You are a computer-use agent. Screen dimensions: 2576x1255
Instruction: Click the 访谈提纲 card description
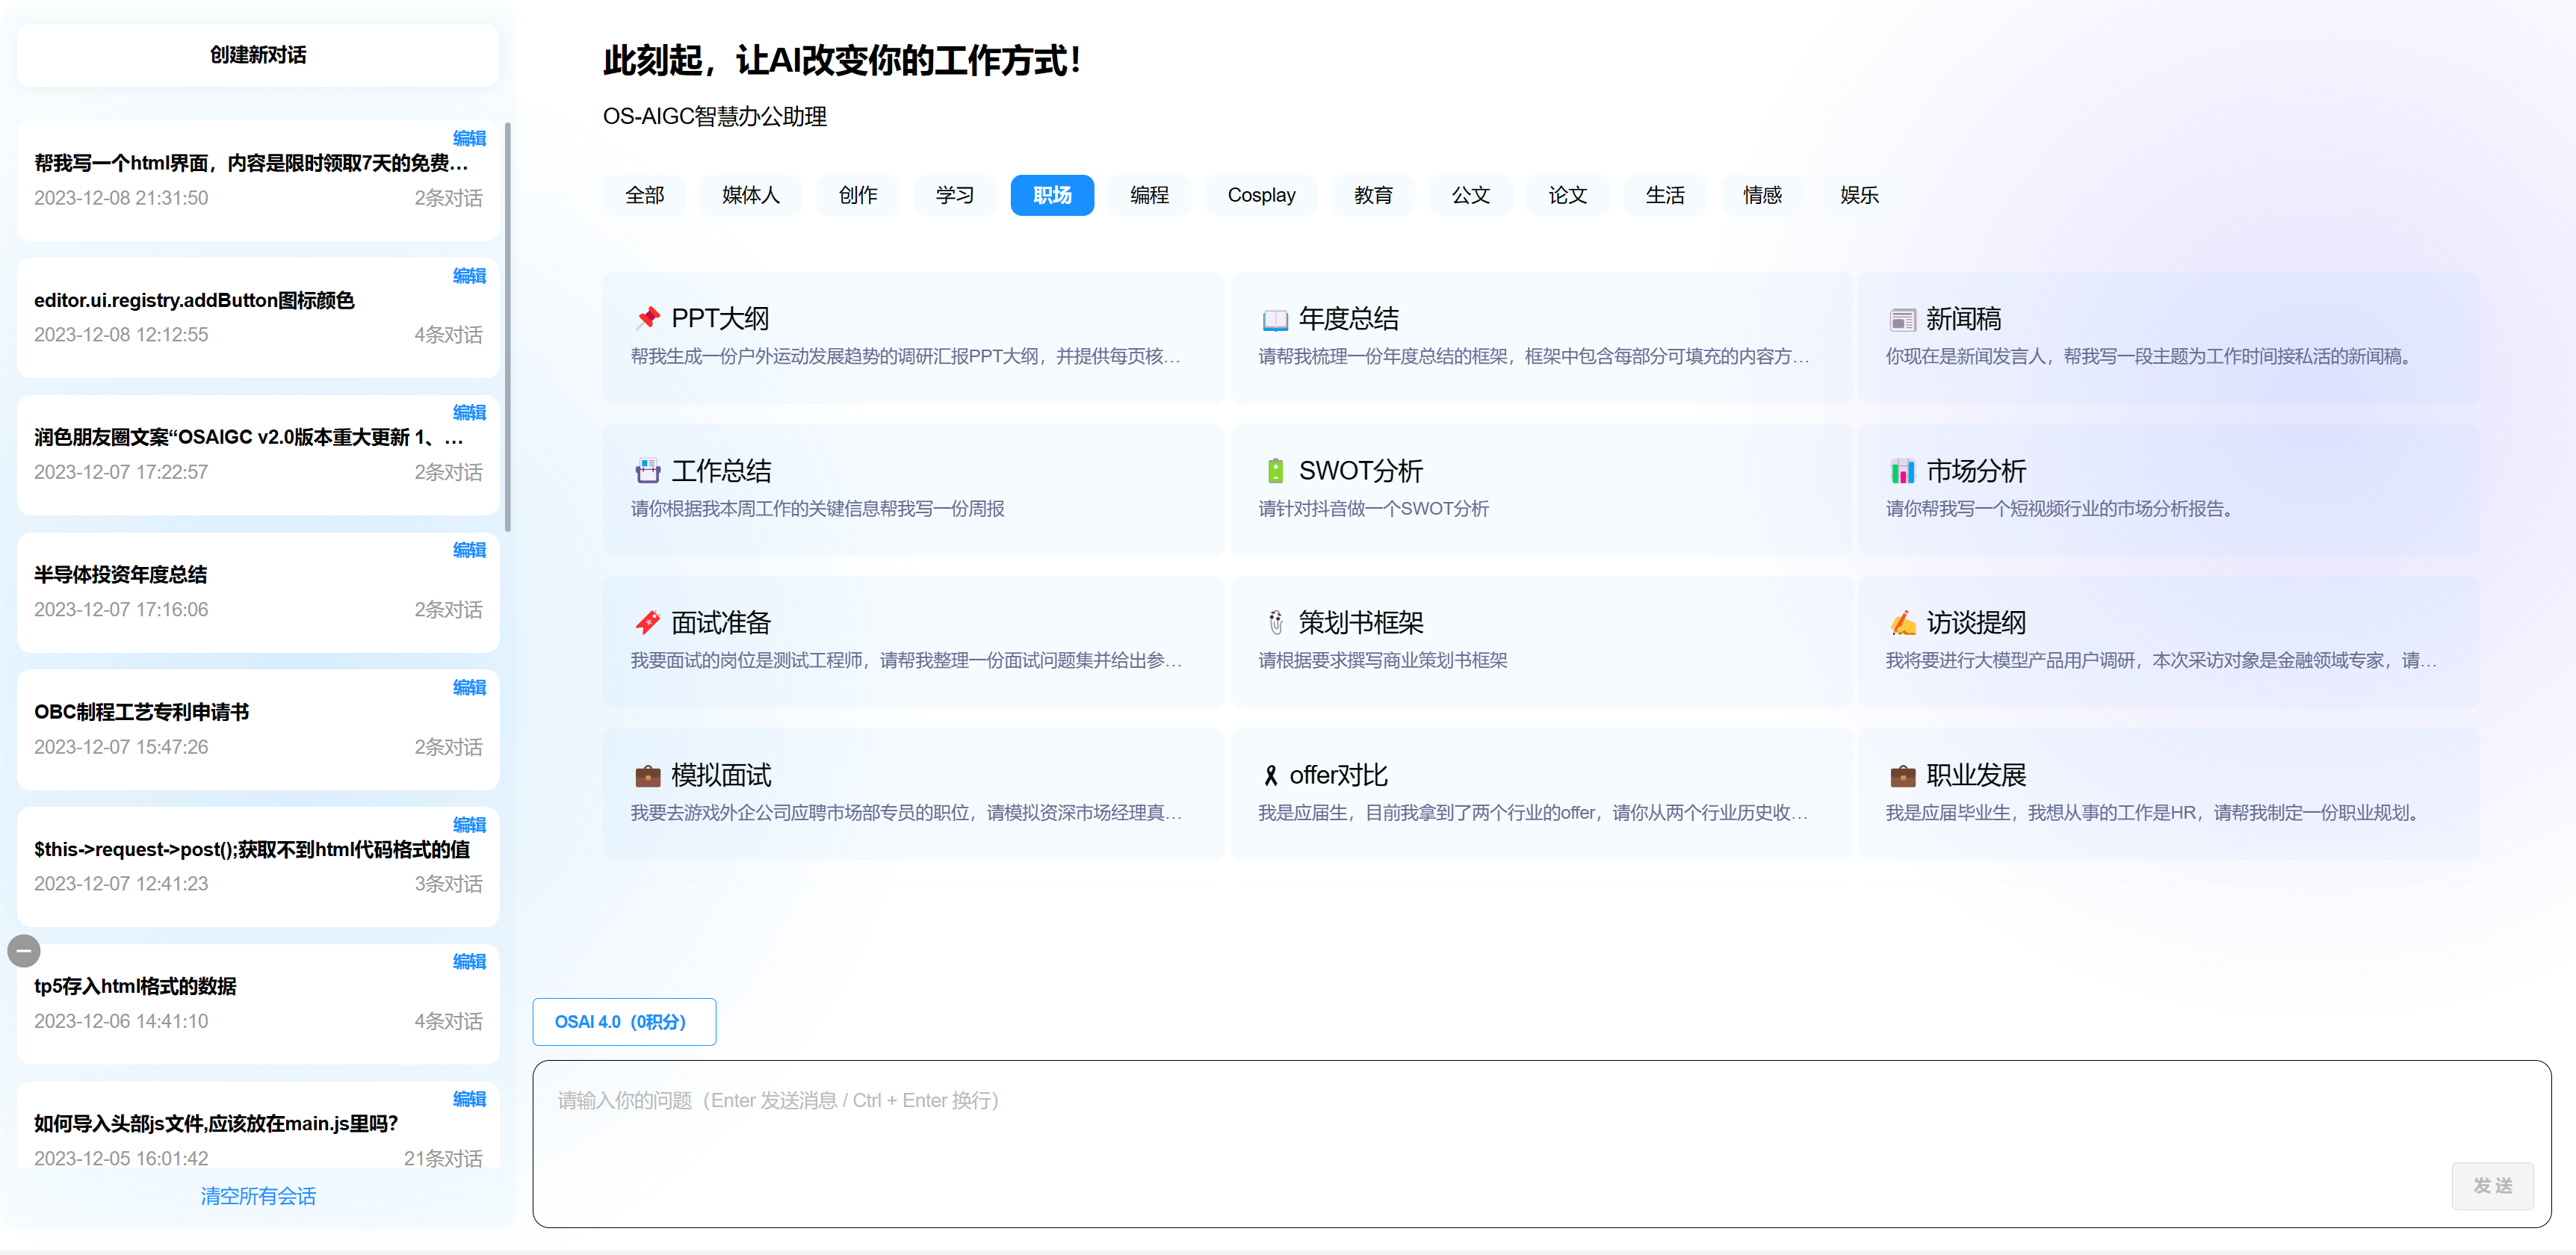(2162, 660)
